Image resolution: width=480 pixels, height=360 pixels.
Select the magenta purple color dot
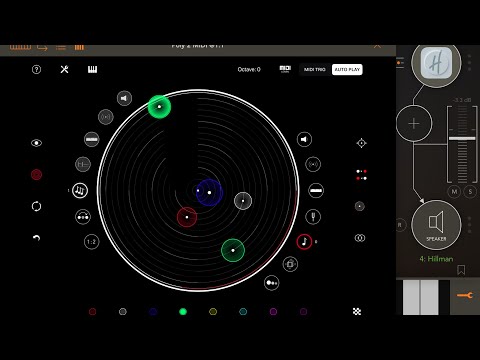(x=273, y=311)
